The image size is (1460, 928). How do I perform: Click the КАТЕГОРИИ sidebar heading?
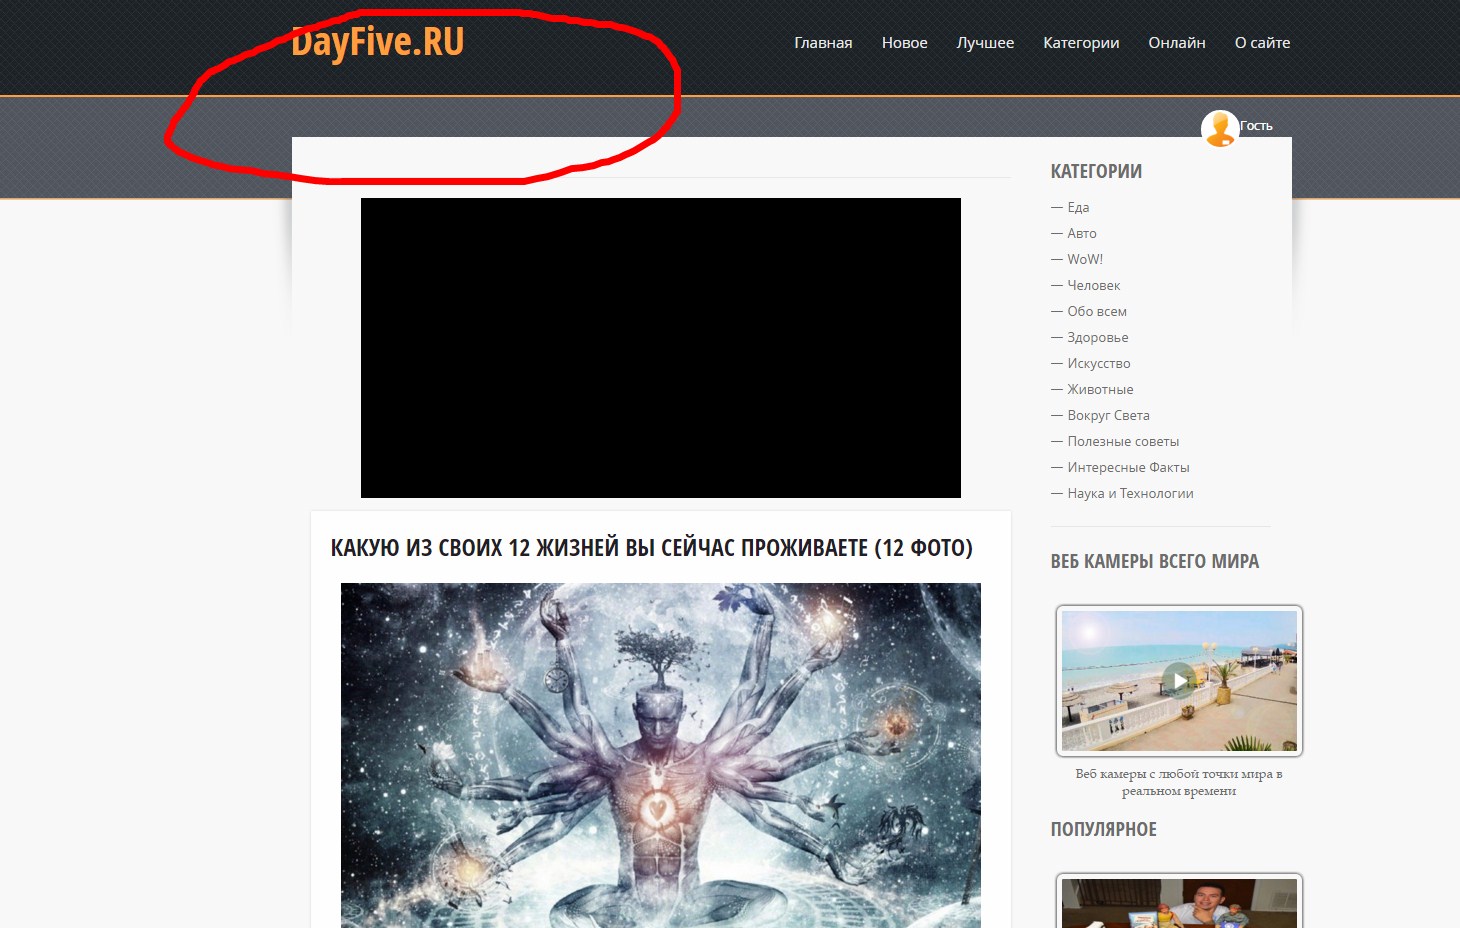coord(1096,171)
